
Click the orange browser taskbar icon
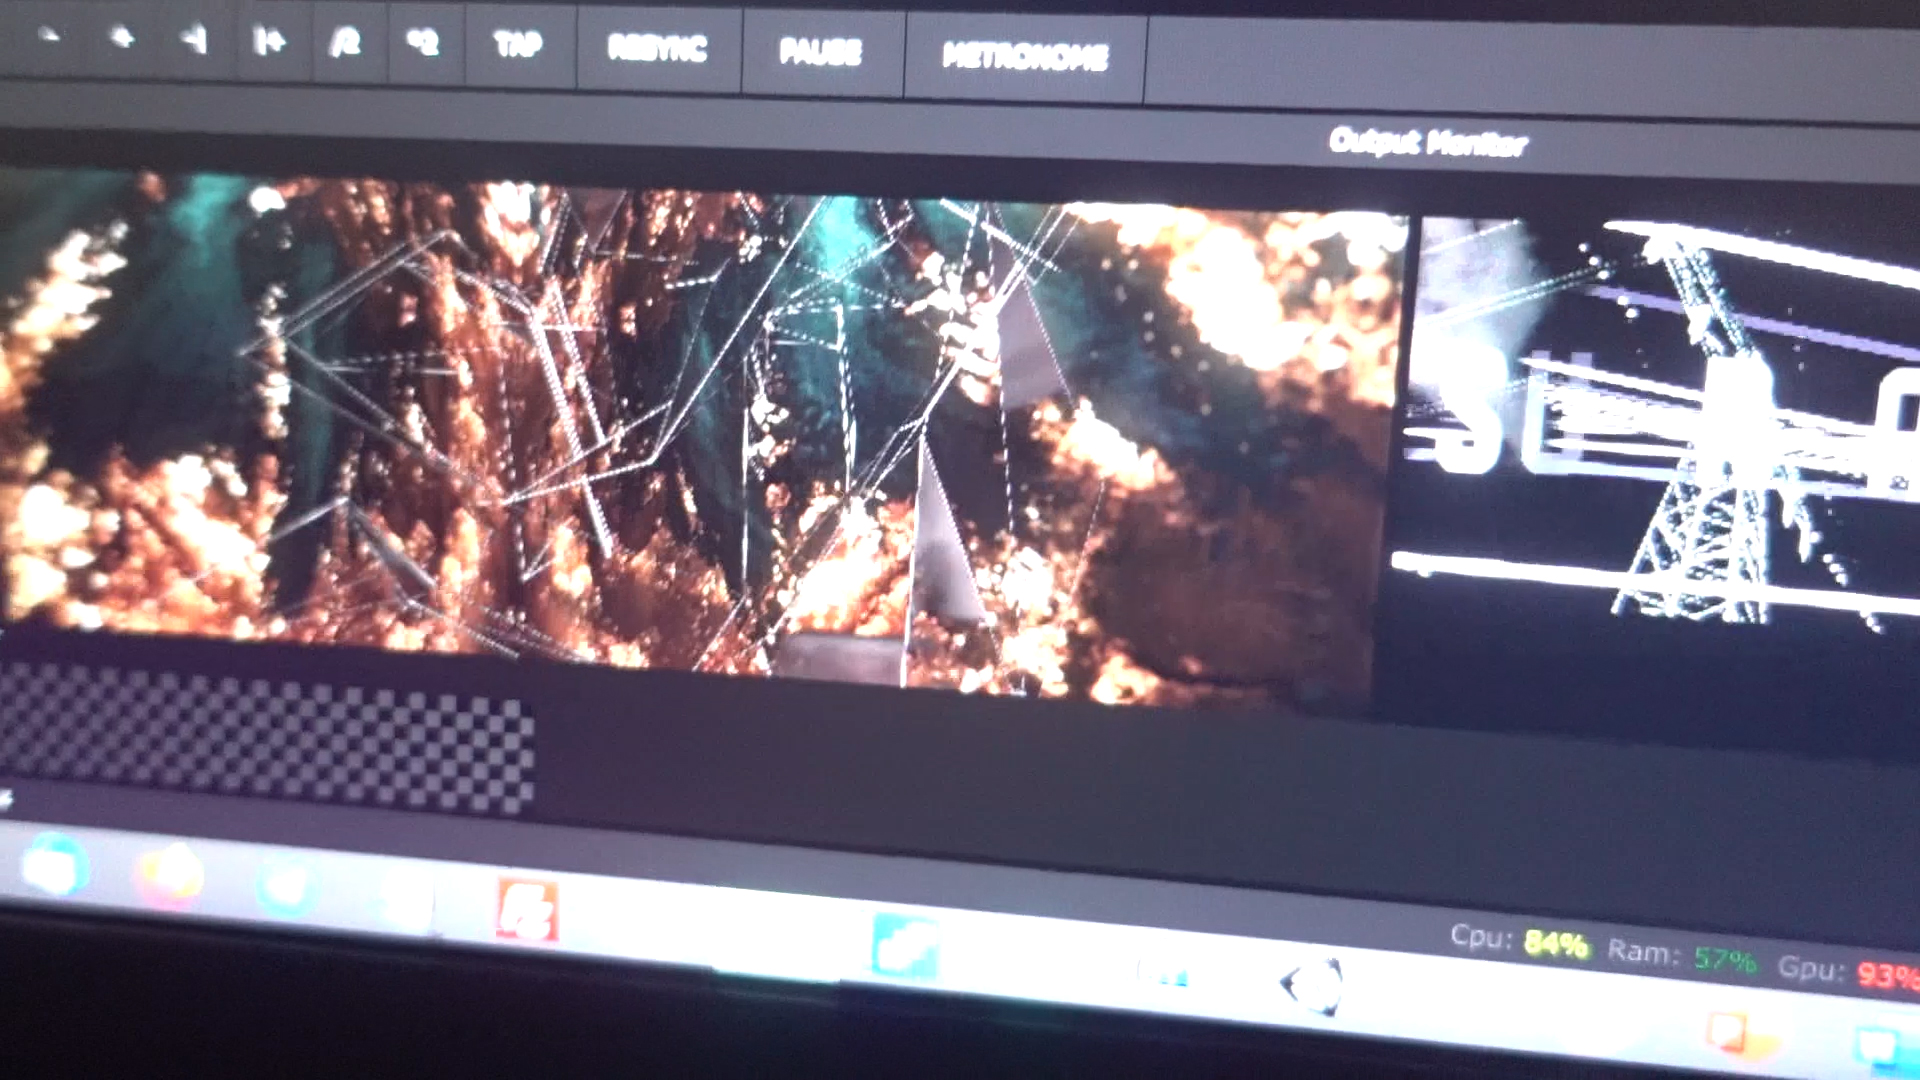tap(170, 876)
